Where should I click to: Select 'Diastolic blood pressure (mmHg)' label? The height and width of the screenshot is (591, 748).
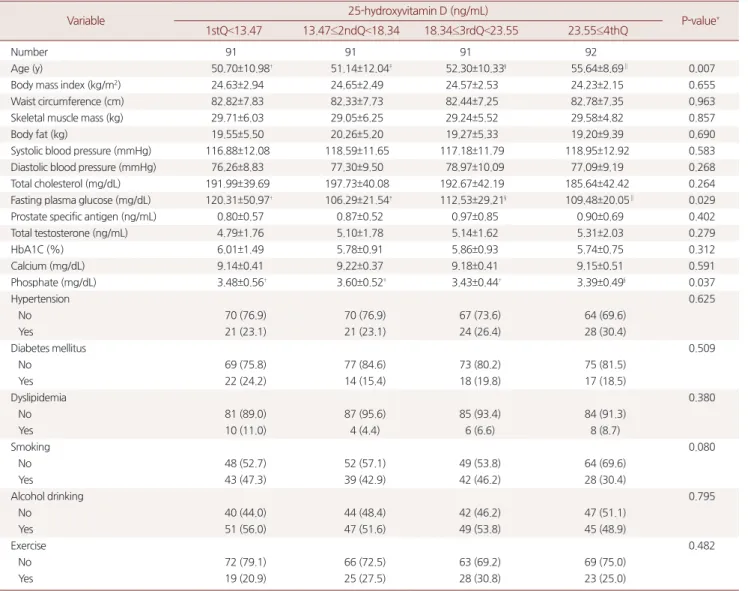[83, 167]
